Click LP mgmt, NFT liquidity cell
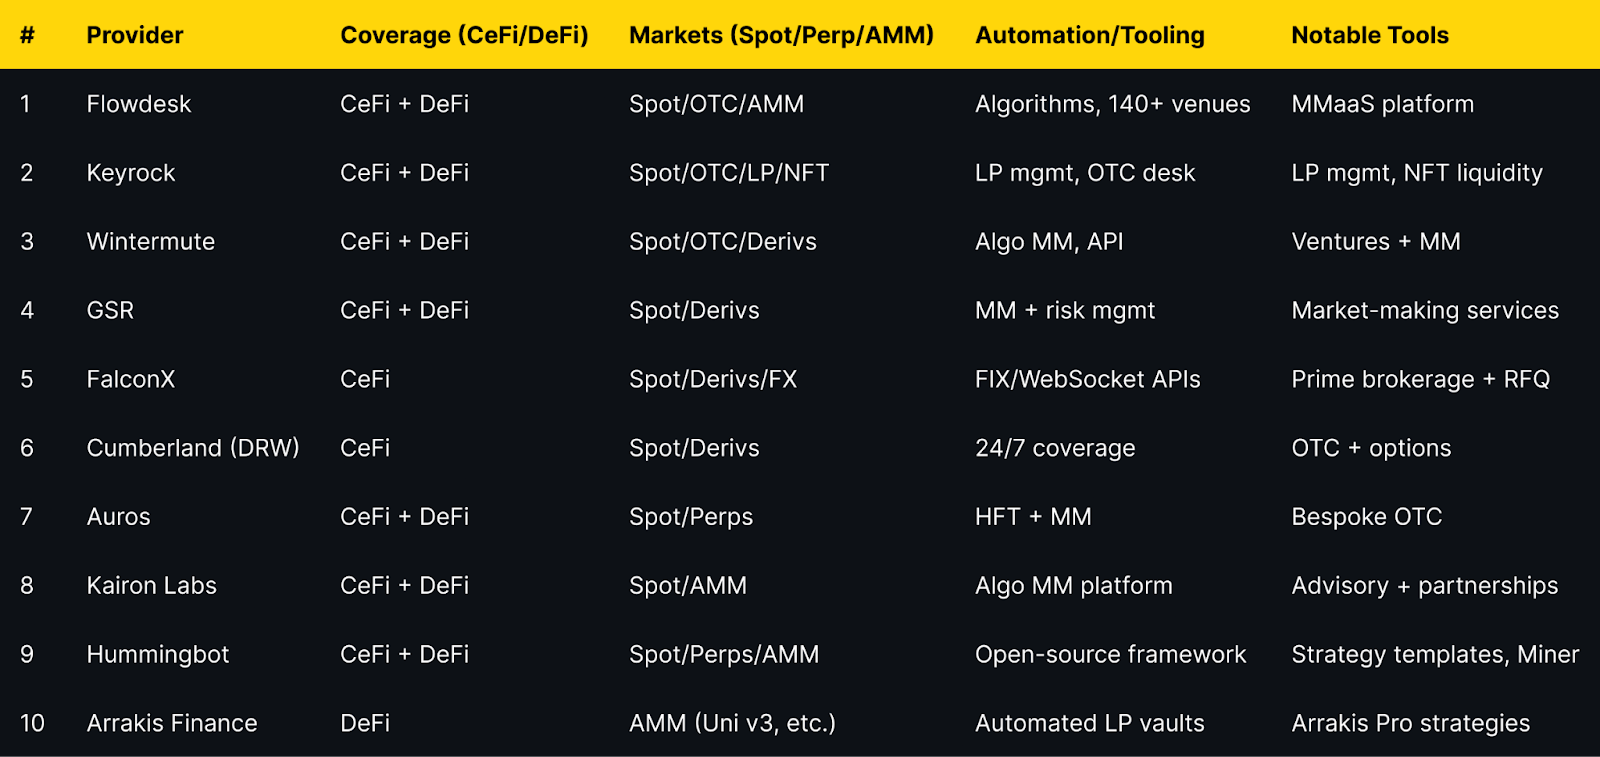This screenshot has height=757, width=1600. pyautogui.click(x=1417, y=173)
